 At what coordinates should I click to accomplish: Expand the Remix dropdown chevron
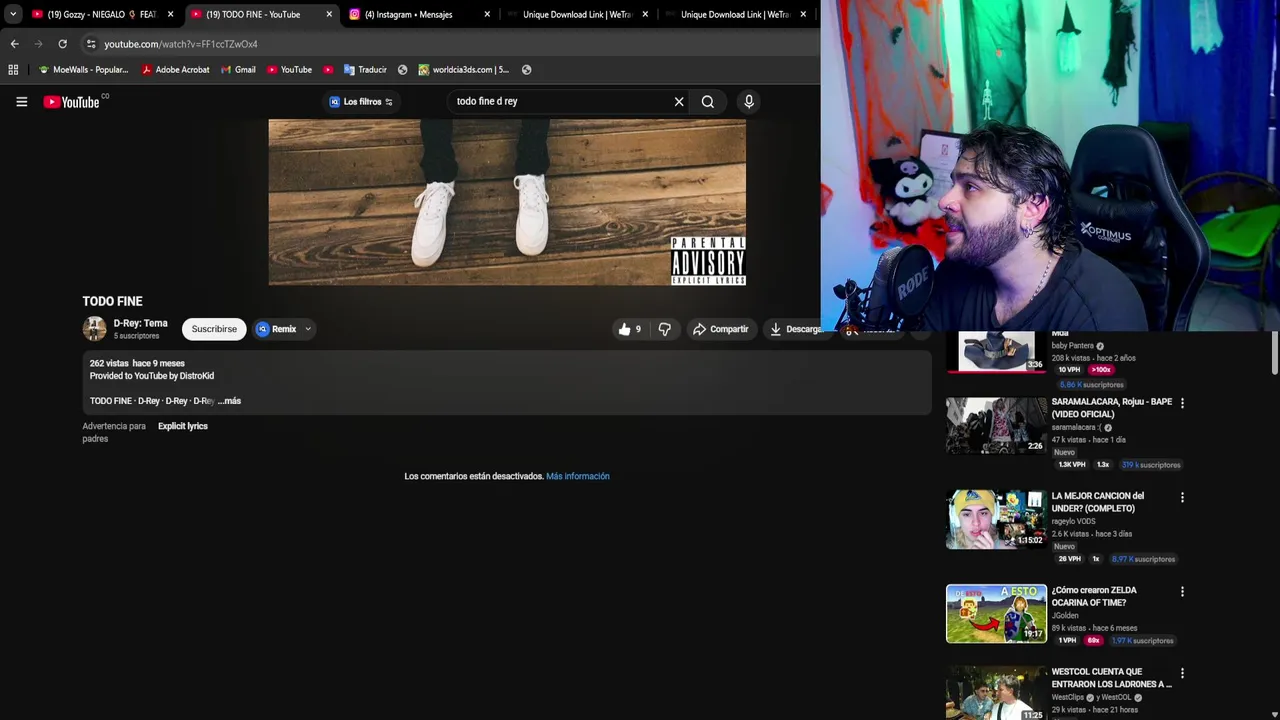point(308,329)
